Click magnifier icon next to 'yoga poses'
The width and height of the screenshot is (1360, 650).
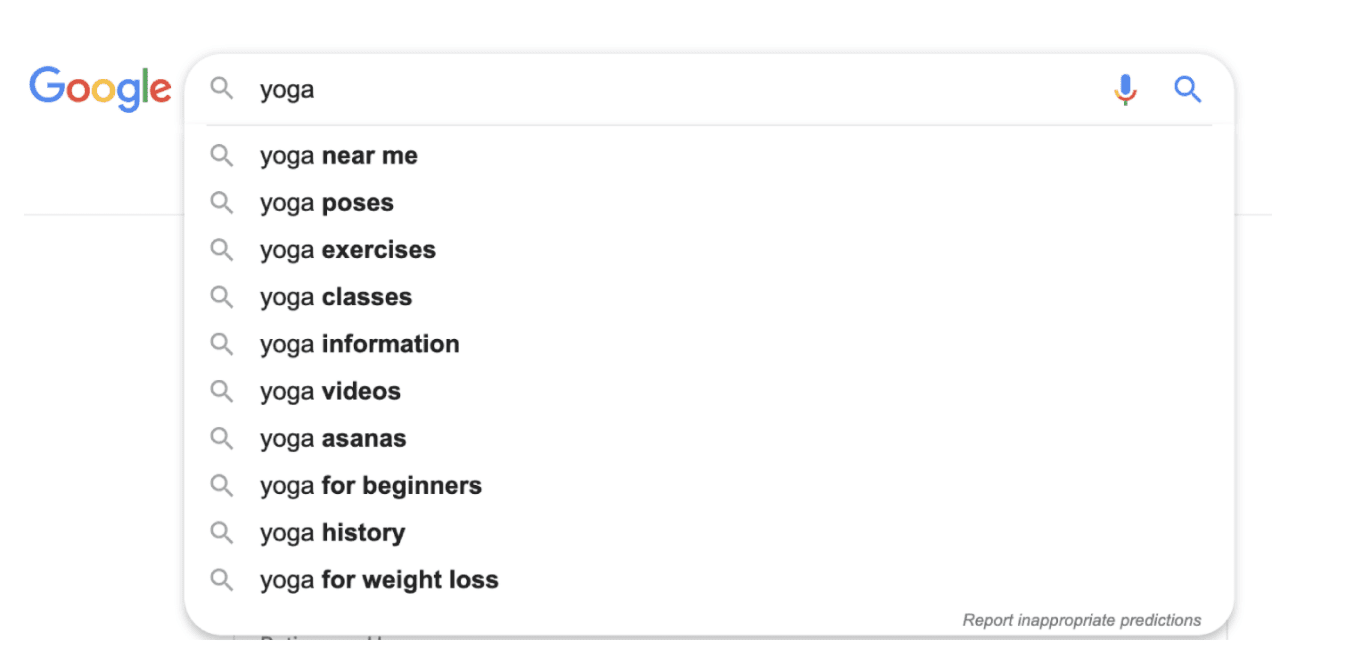[x=221, y=203]
